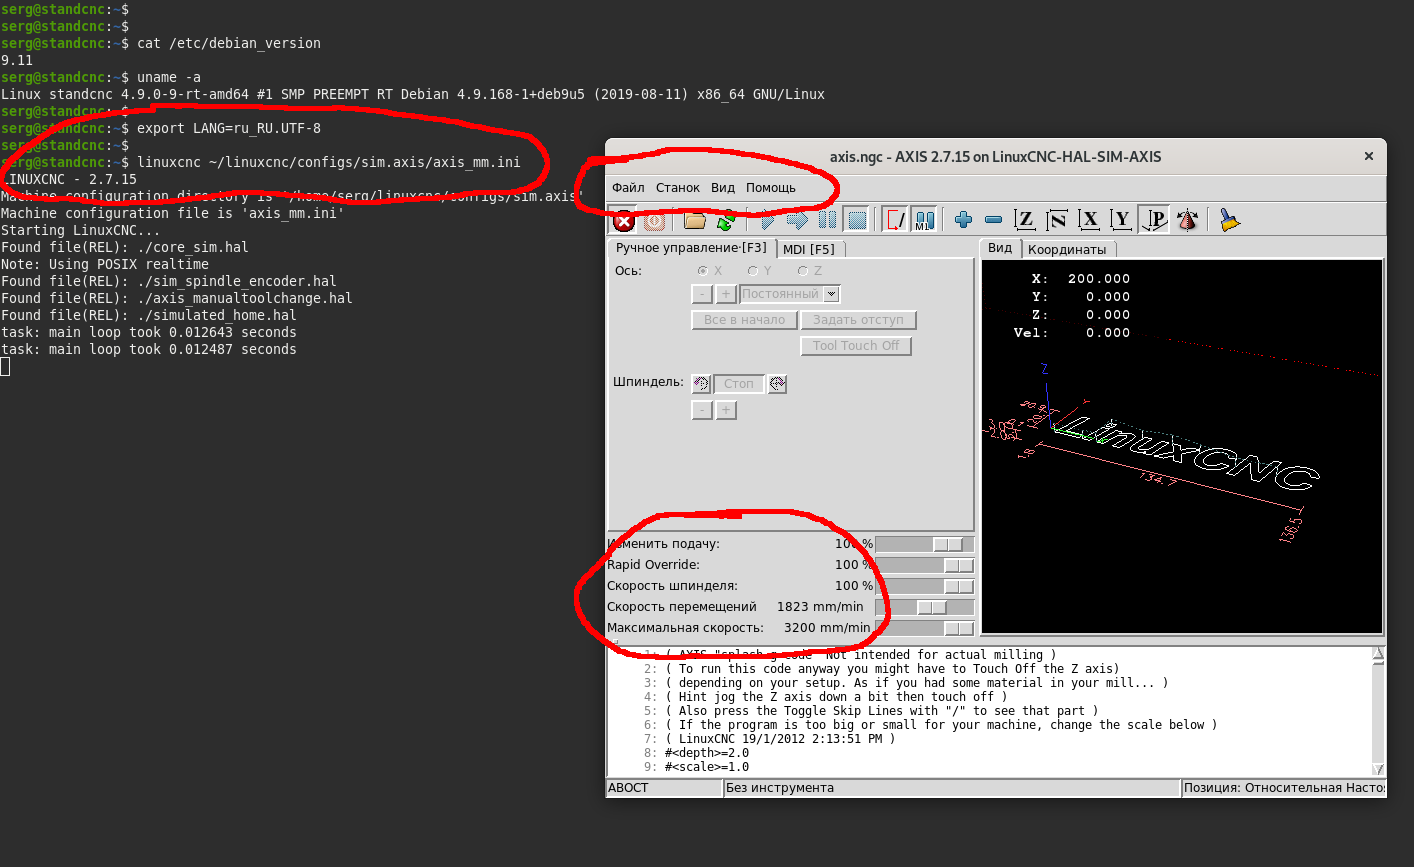1414x867 pixels.
Task: Select the Вид preview tab
Action: point(1000,248)
